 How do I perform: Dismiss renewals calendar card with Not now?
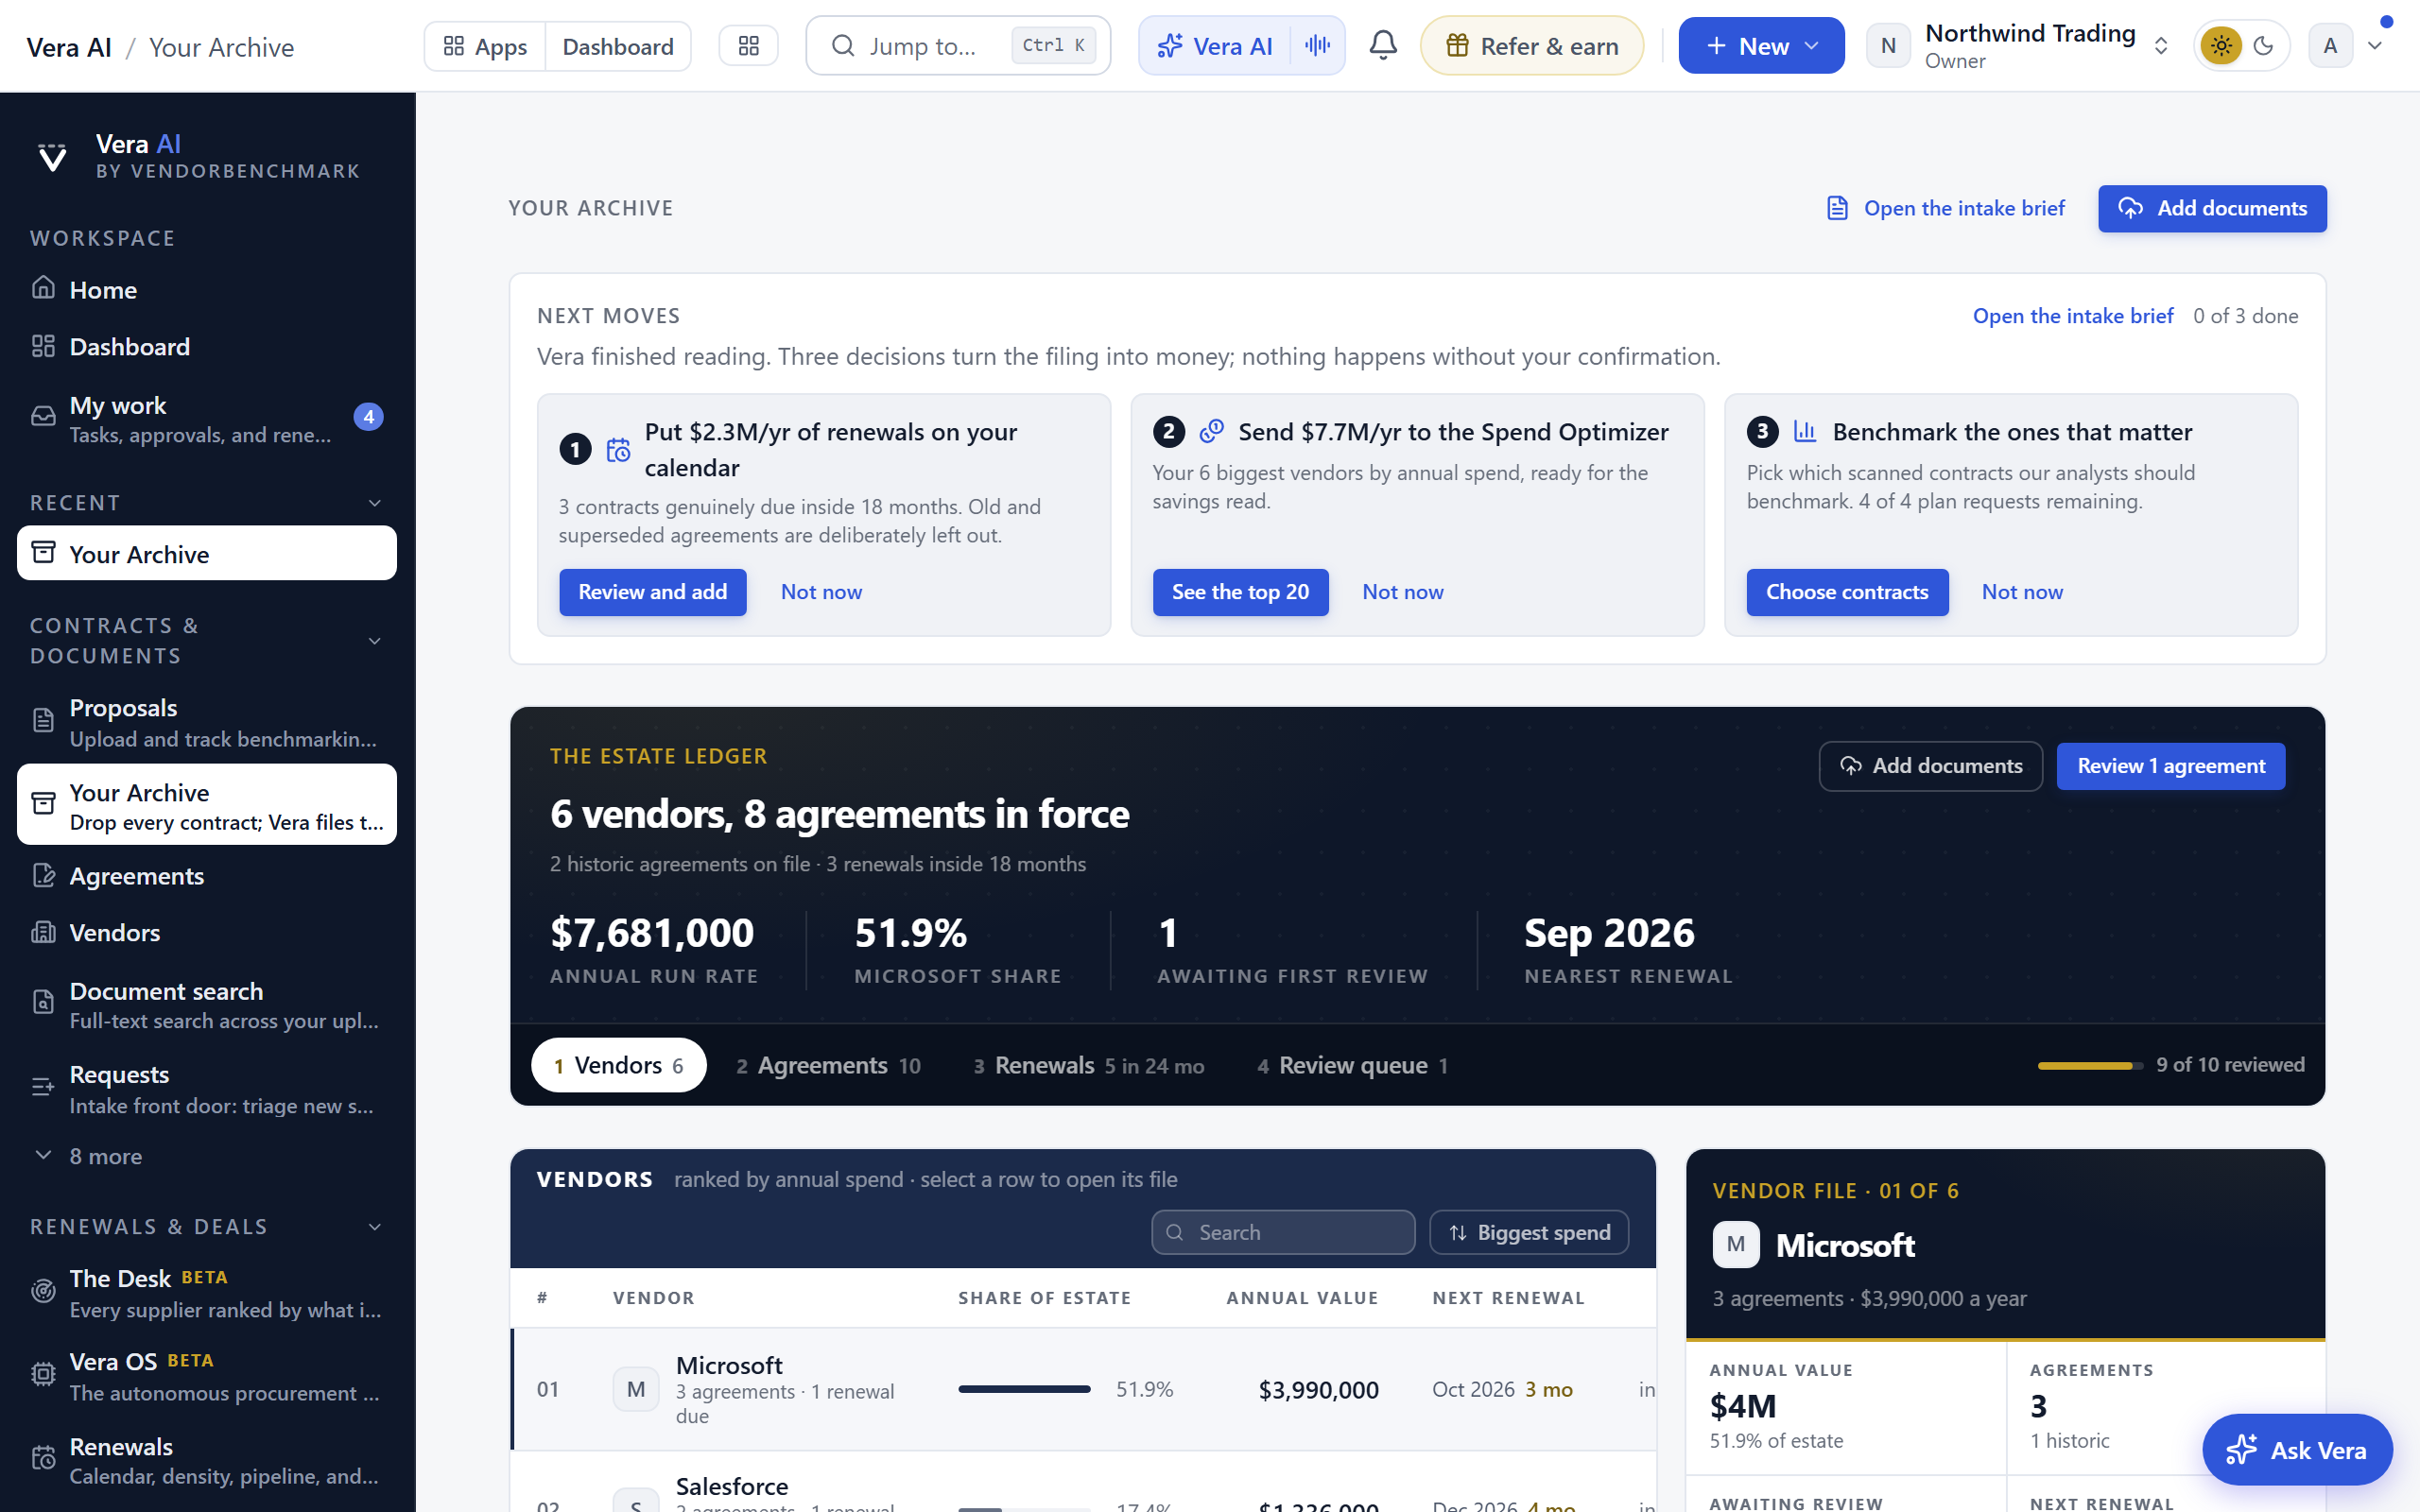[821, 592]
